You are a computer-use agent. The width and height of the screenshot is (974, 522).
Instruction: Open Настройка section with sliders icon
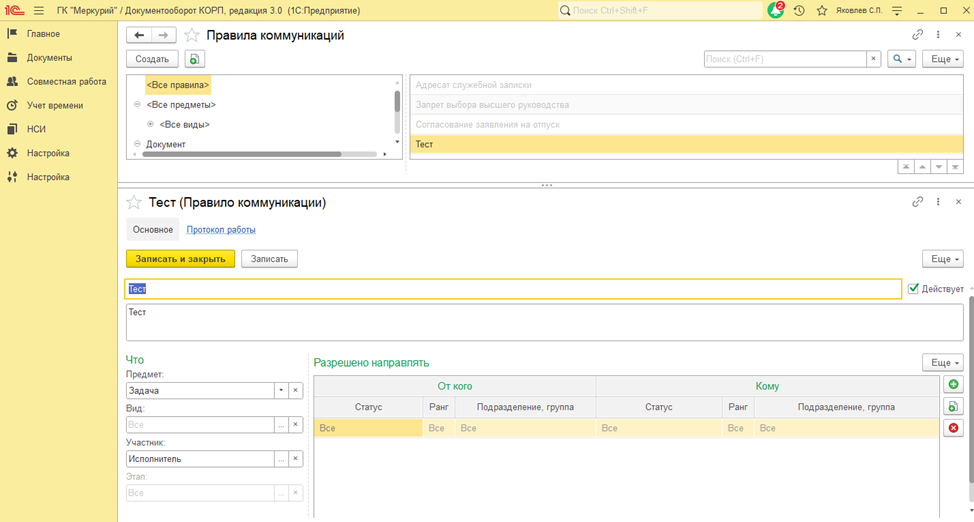coord(48,177)
